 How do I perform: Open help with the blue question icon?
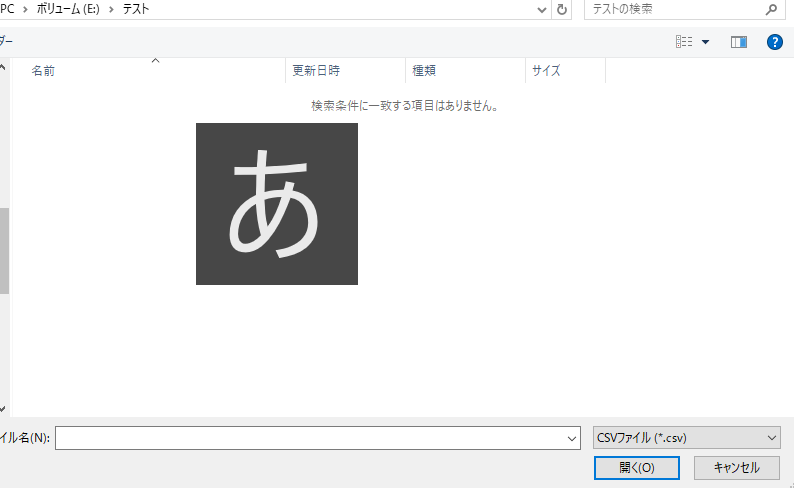tap(775, 42)
